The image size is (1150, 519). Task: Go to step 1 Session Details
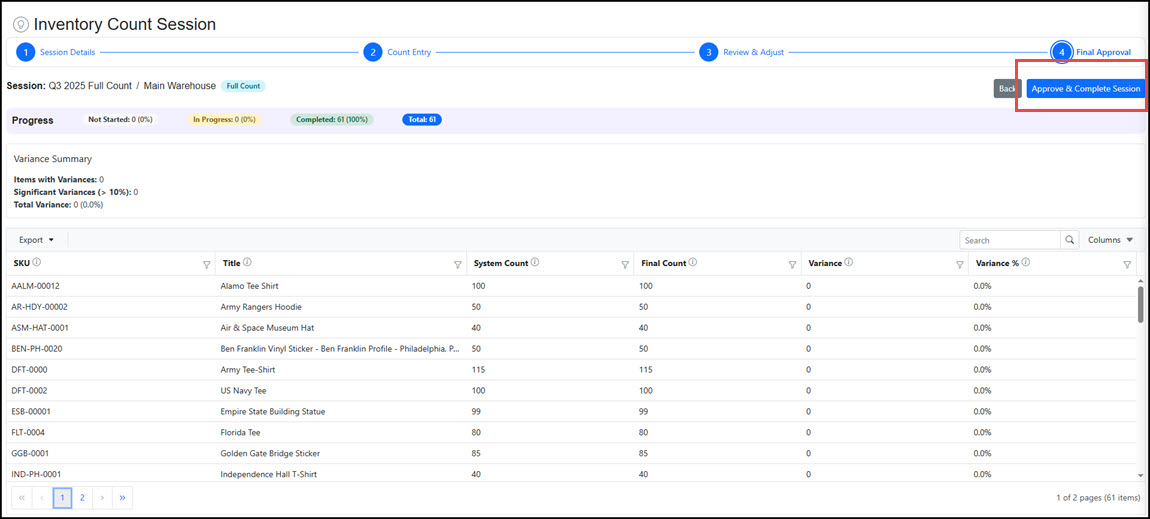click(26, 52)
